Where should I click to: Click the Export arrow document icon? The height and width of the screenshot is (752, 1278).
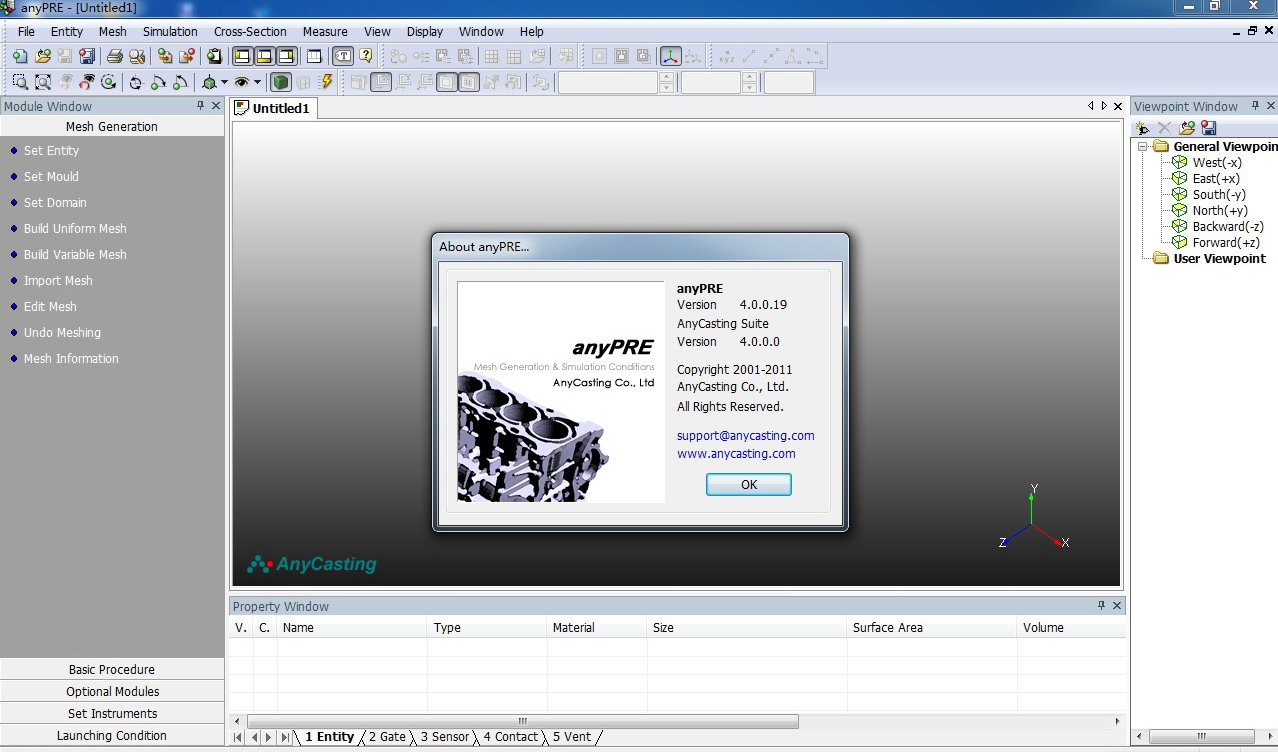[187, 57]
